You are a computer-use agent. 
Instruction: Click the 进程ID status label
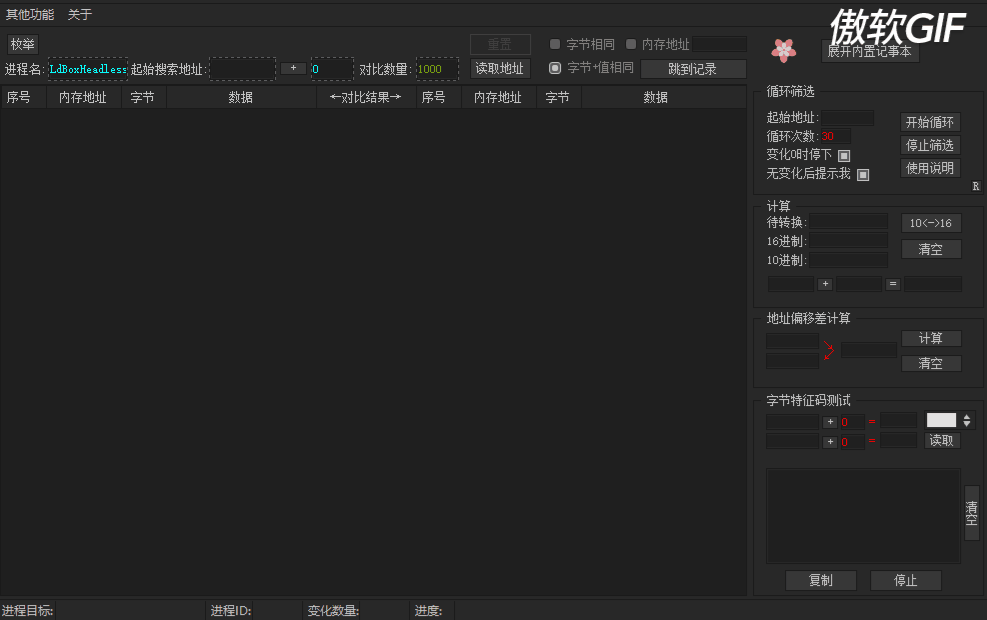[230, 611]
